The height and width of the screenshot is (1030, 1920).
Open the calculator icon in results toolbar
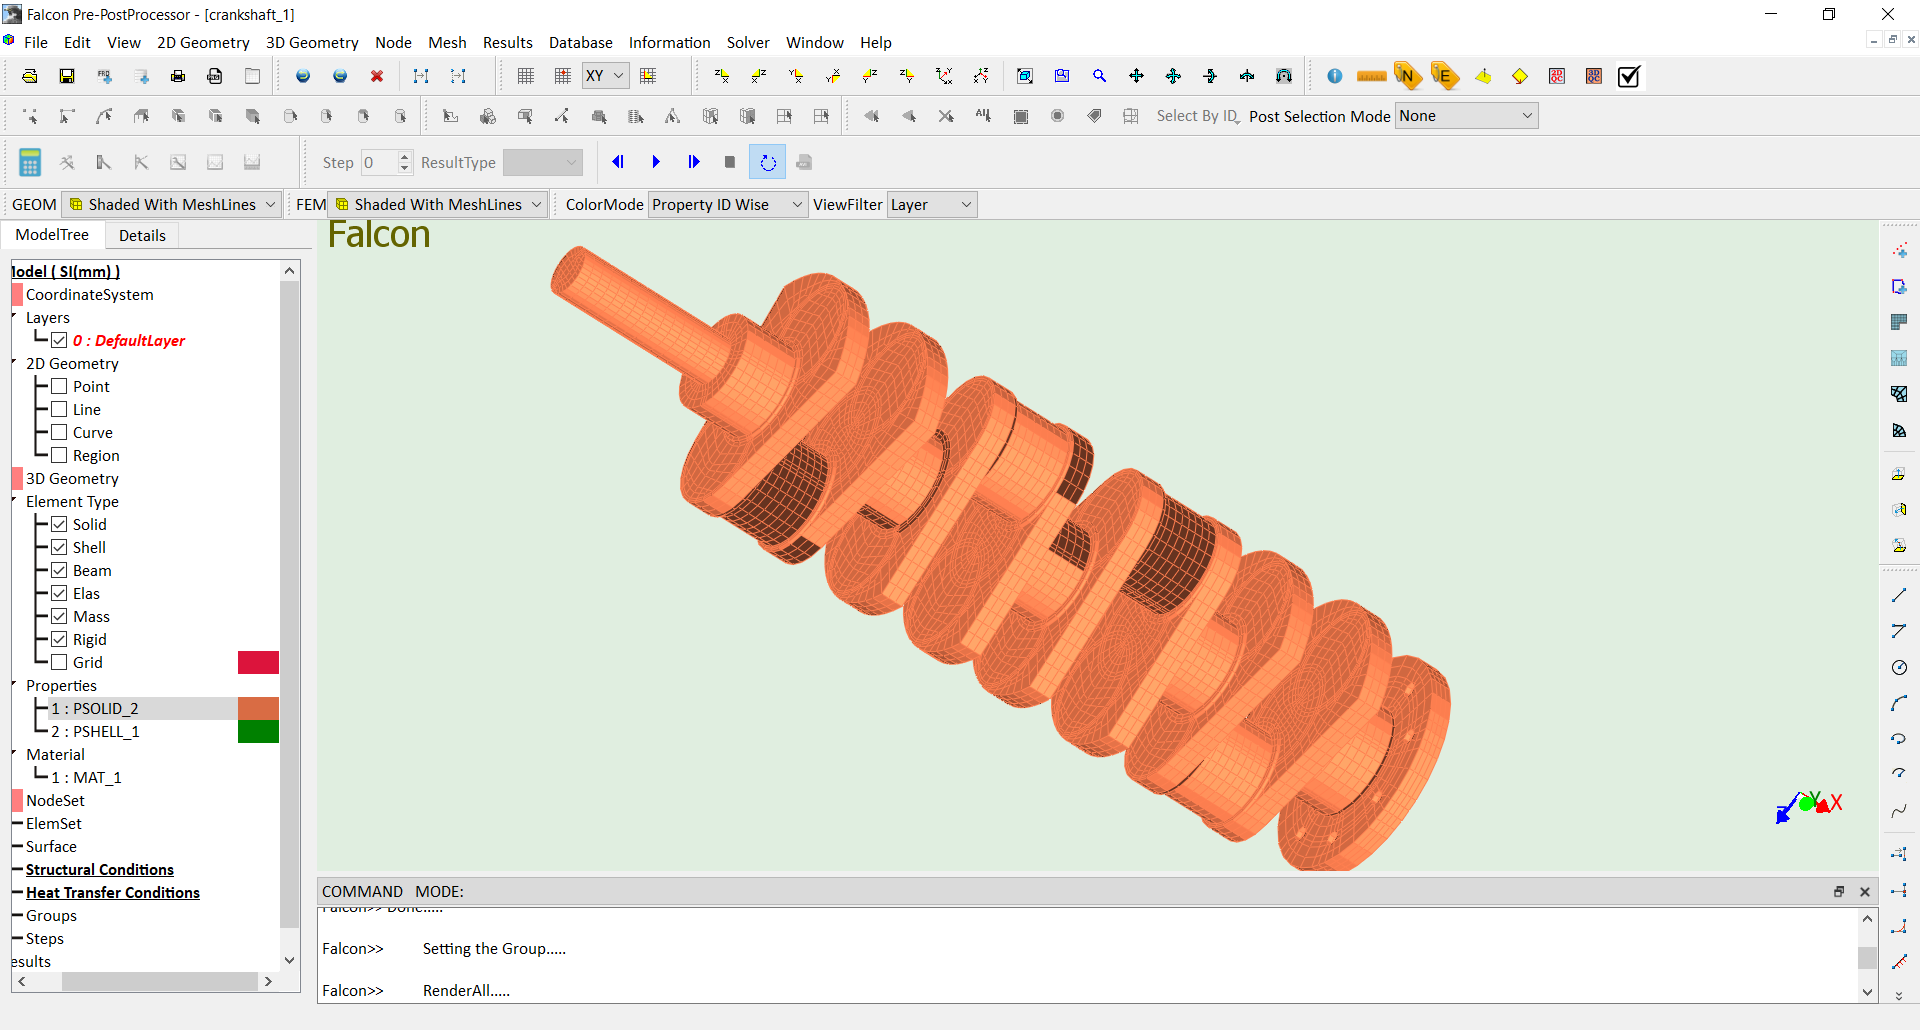30,162
